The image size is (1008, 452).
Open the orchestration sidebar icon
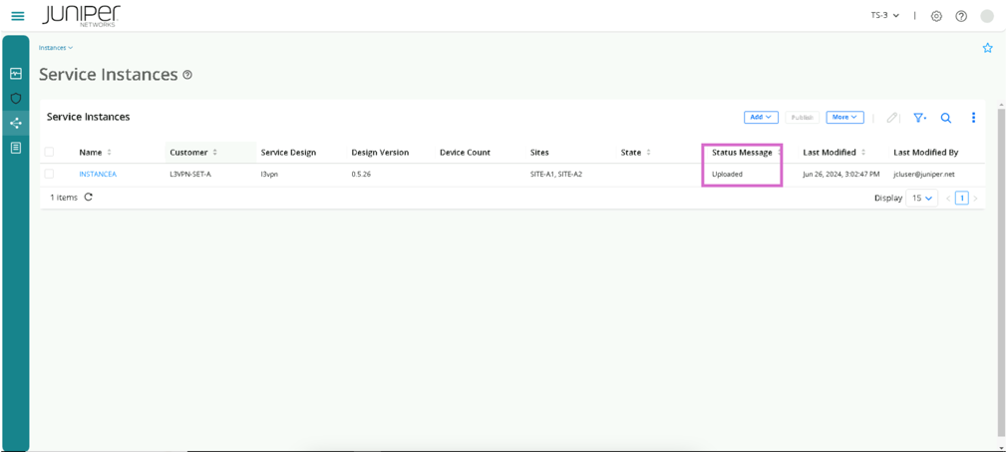pyautogui.click(x=16, y=123)
